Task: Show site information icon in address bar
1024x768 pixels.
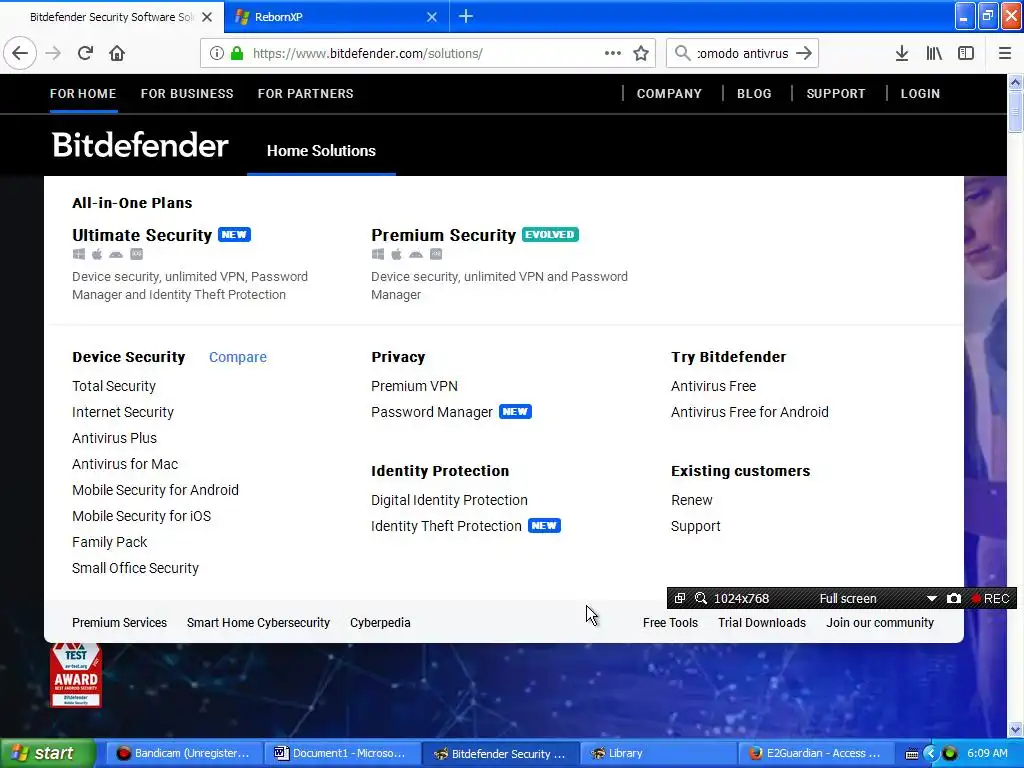Action: (x=216, y=53)
